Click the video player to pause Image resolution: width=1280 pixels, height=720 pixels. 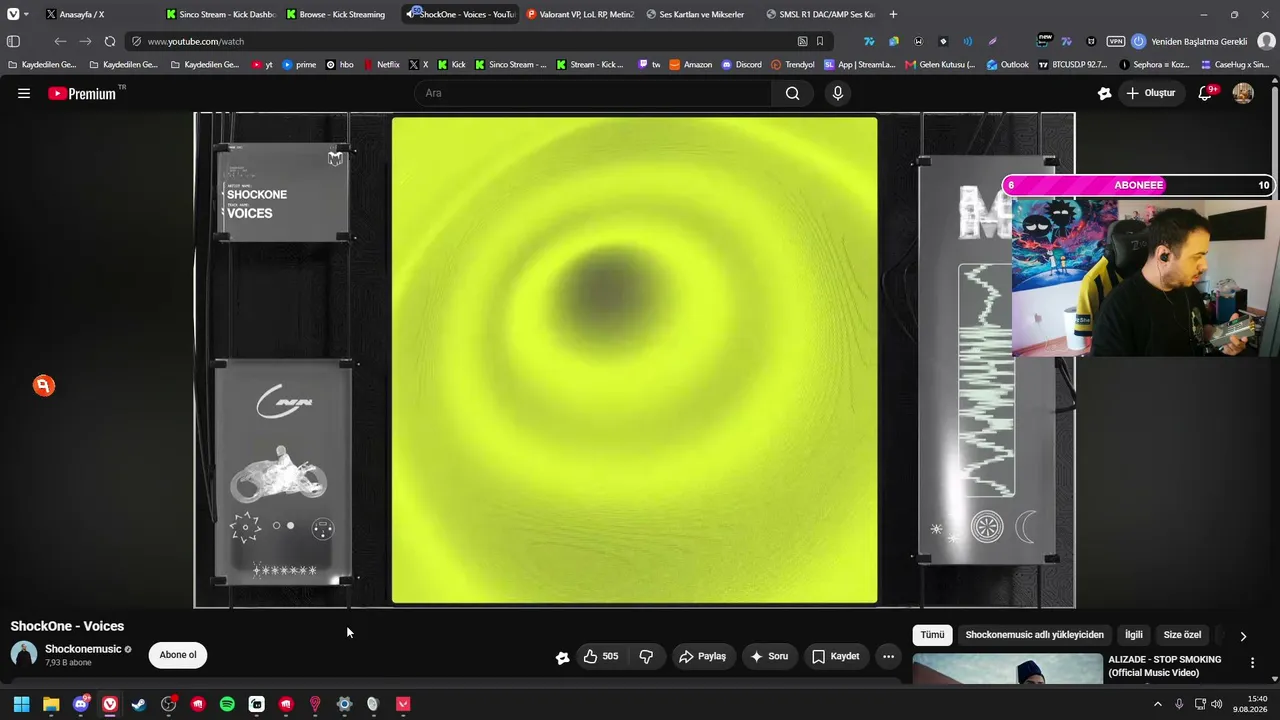634,360
